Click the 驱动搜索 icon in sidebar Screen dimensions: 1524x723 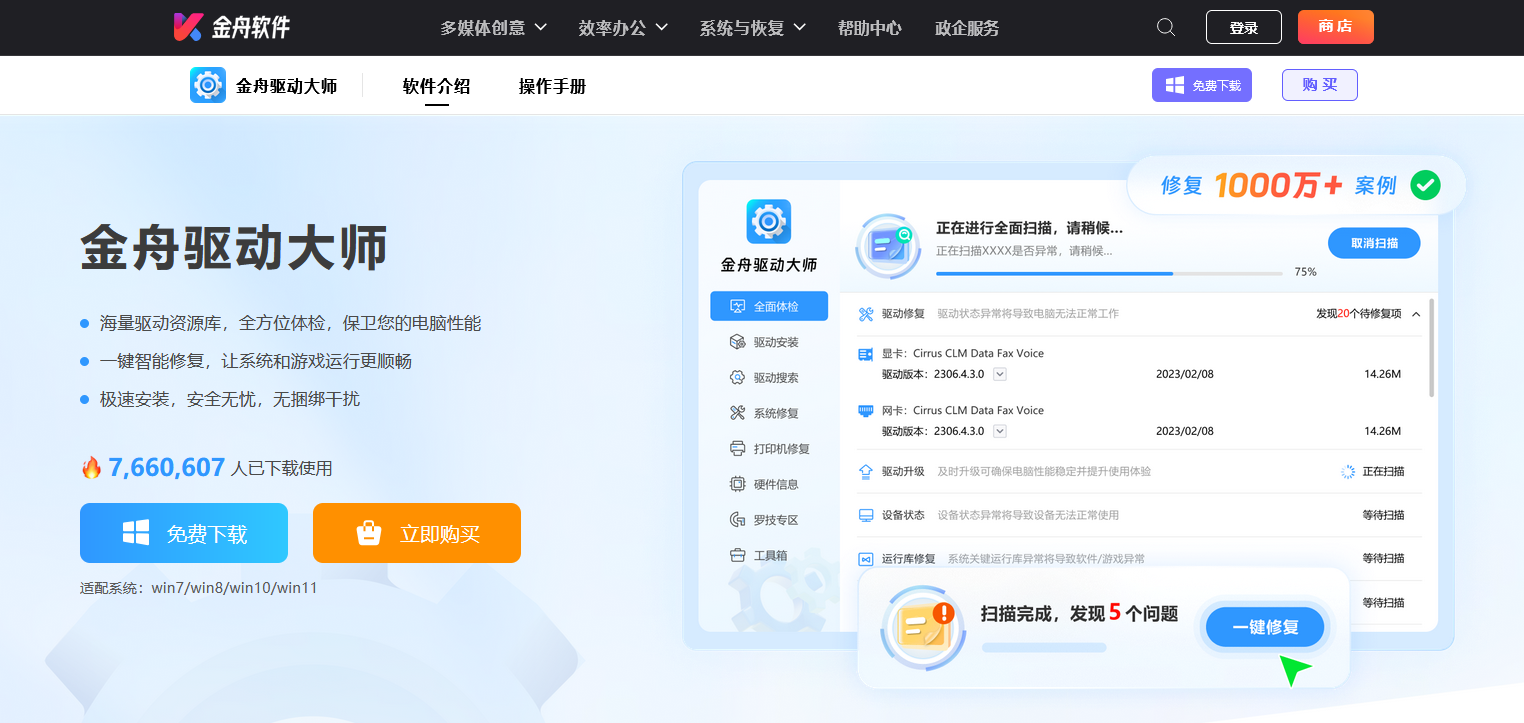(737, 378)
